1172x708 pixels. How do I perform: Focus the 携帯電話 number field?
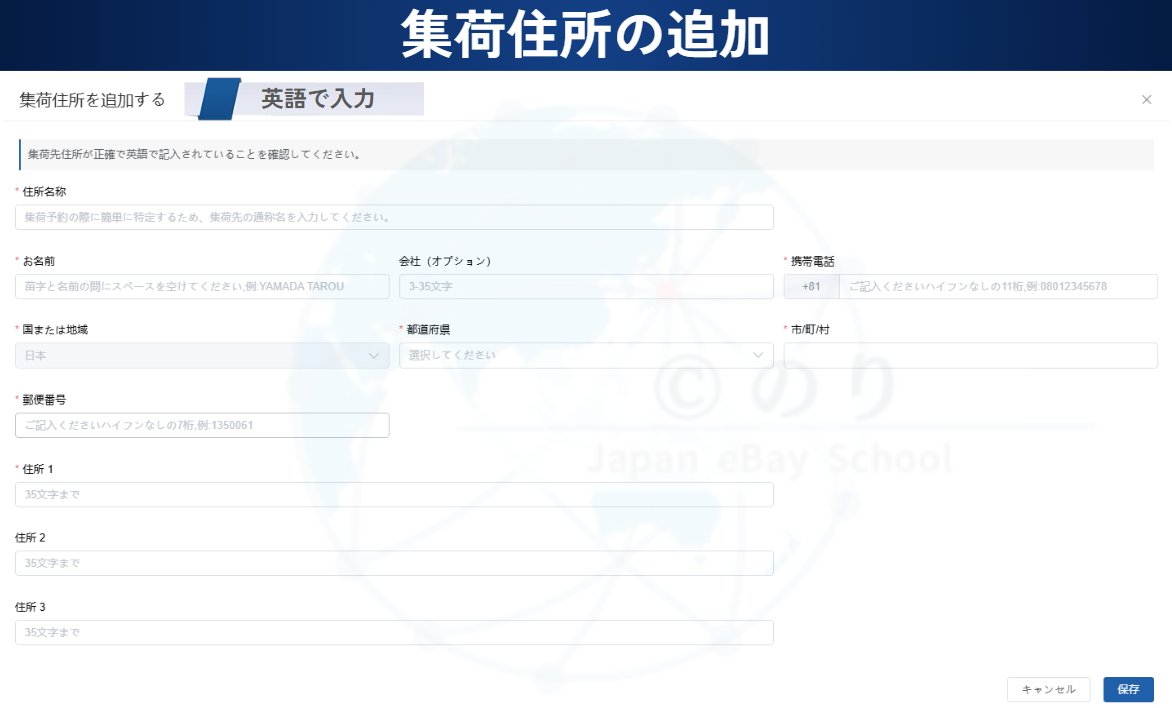click(997, 287)
